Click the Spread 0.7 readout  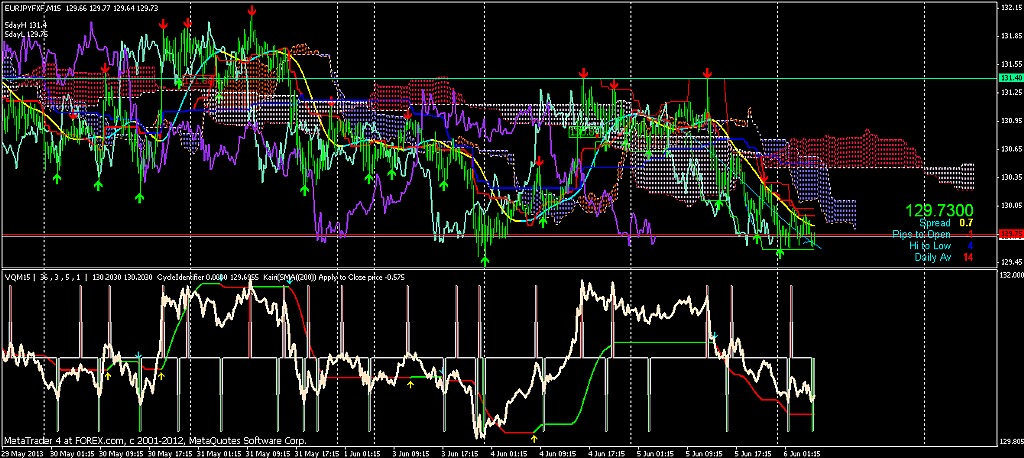946,223
